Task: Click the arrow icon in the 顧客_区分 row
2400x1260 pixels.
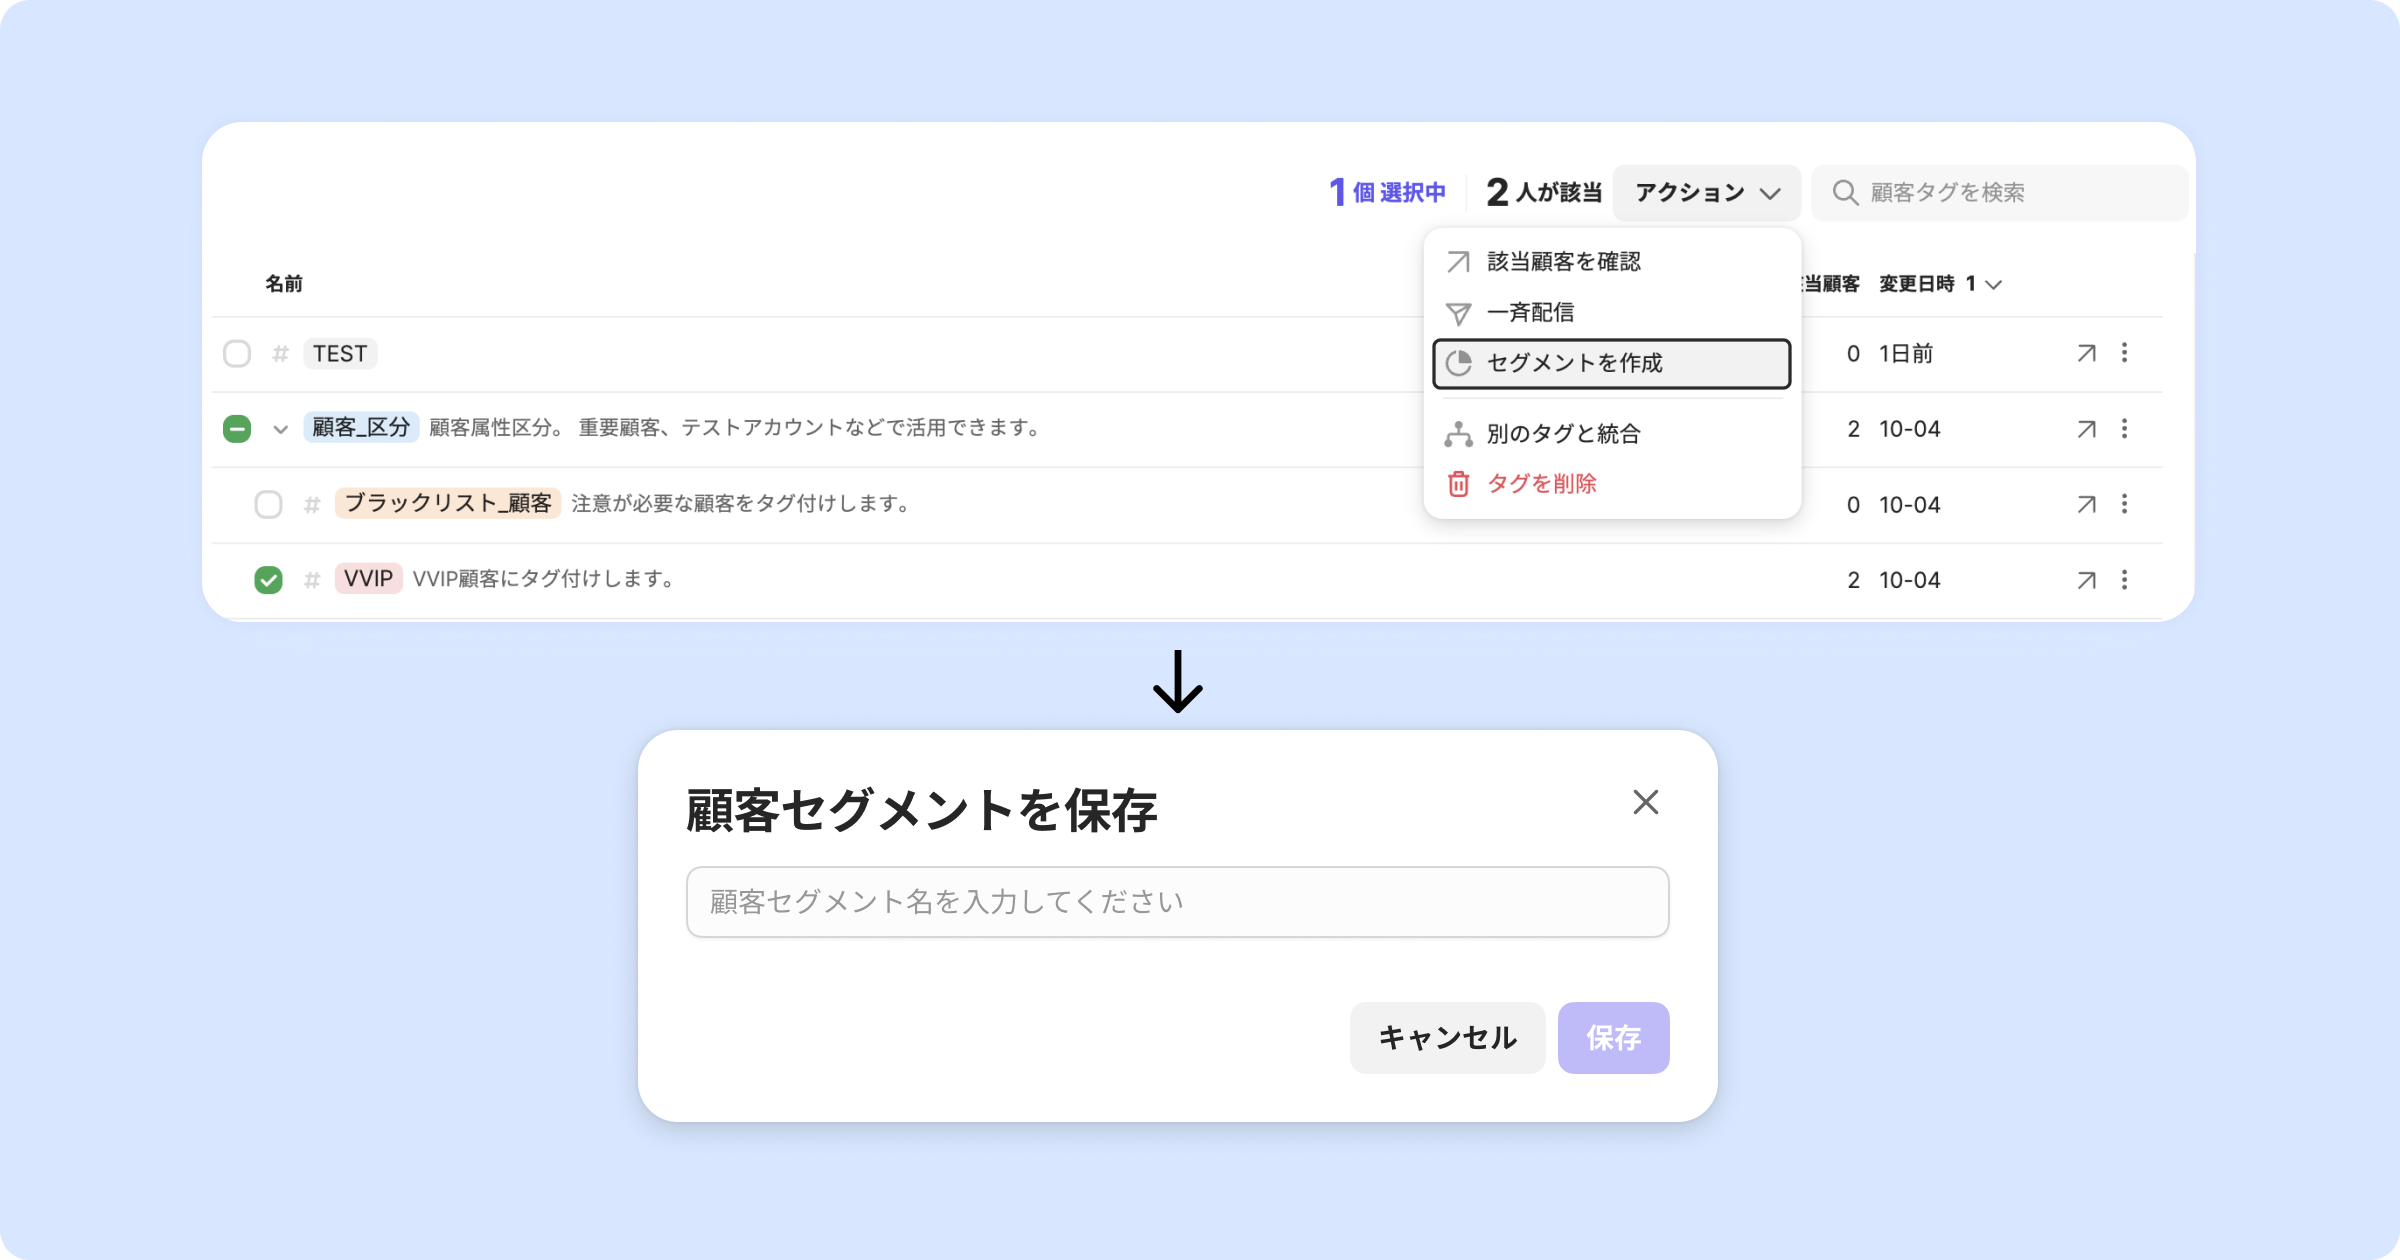Action: (2086, 429)
